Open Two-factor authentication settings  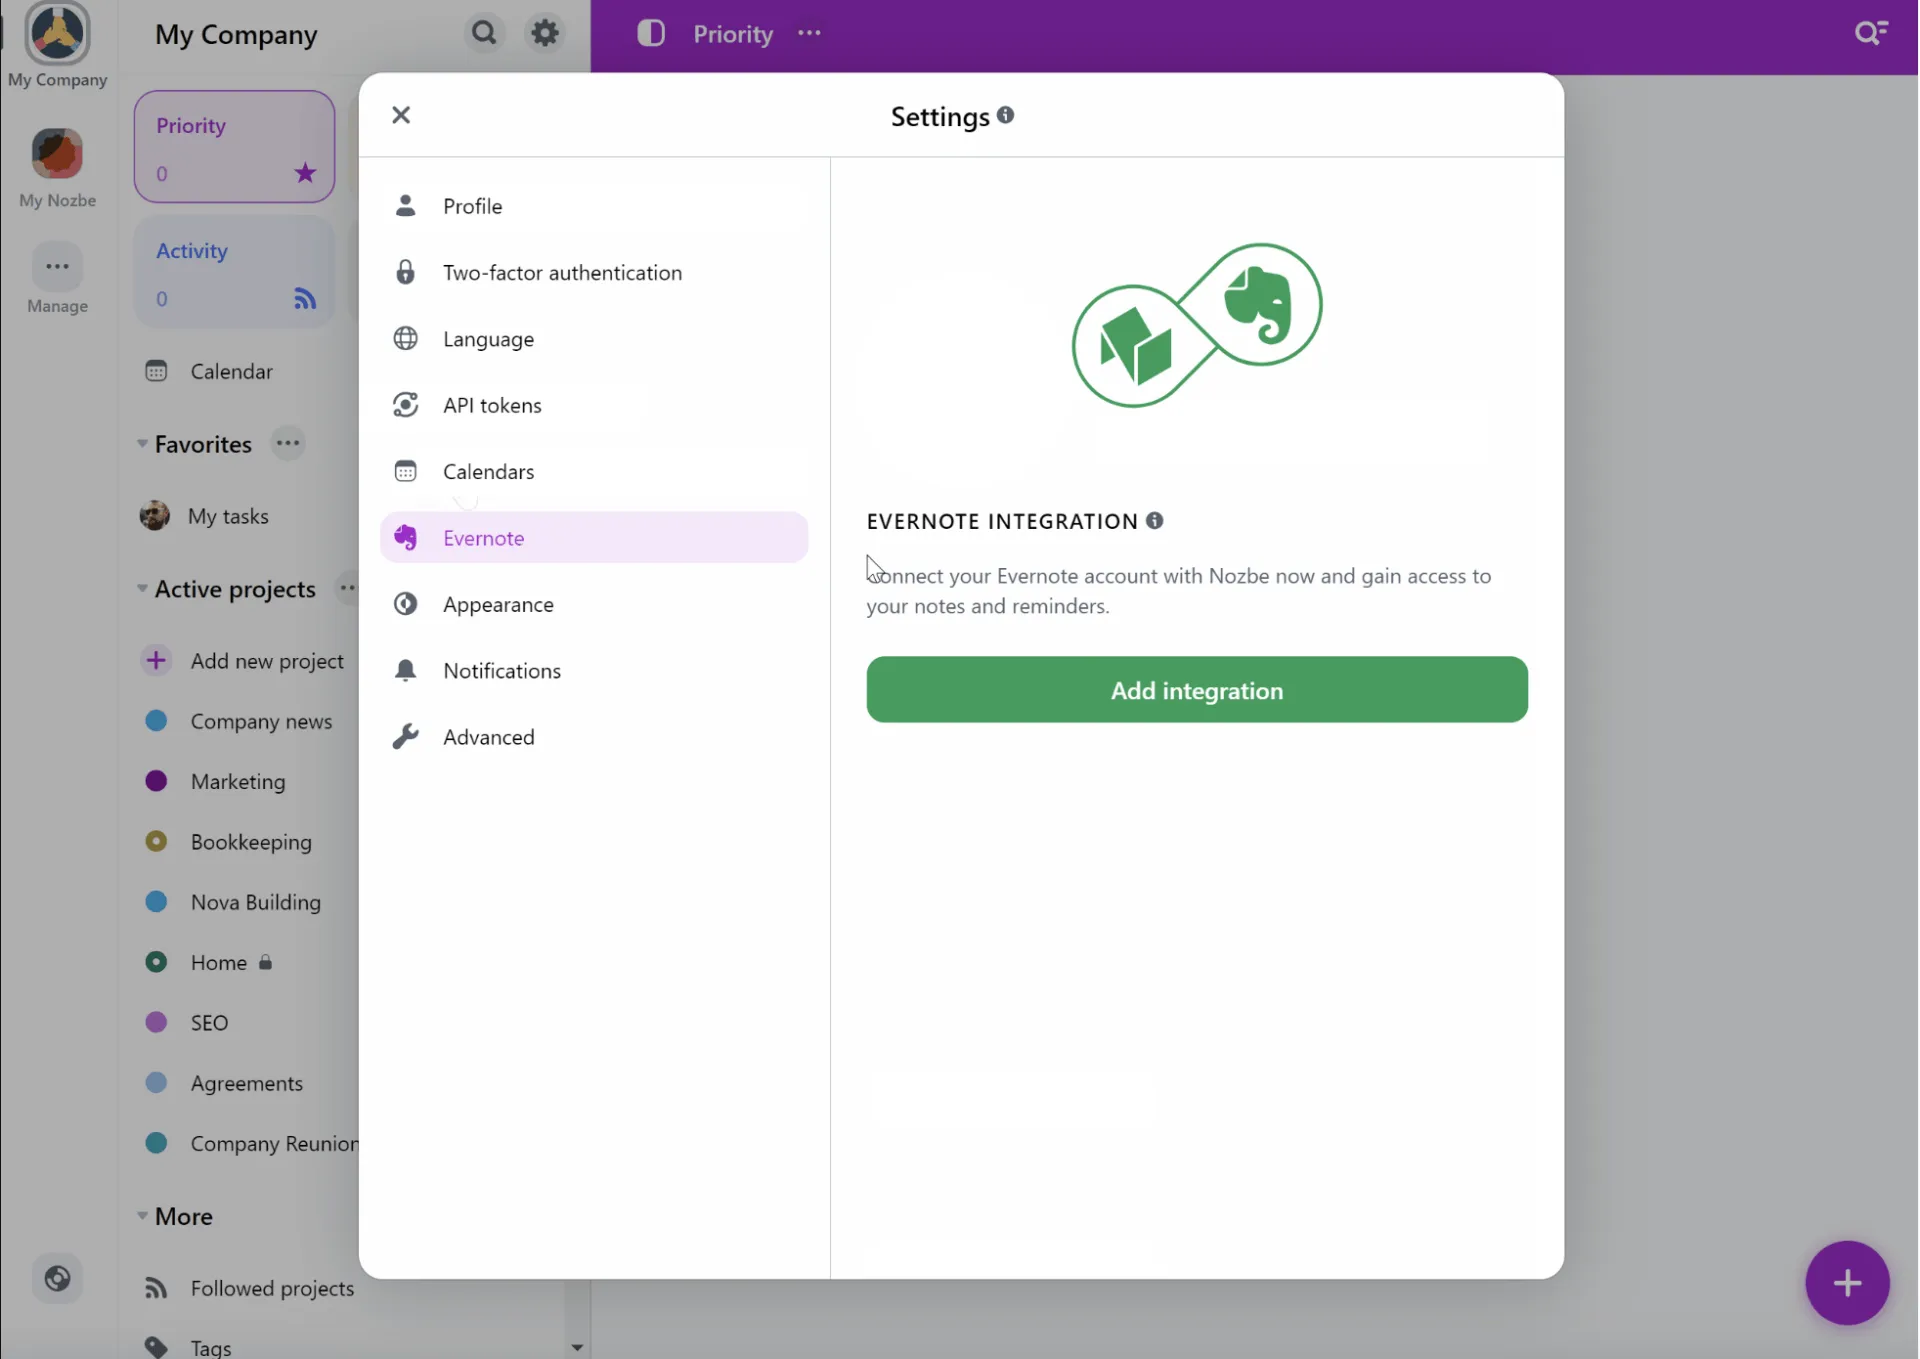pos(594,272)
